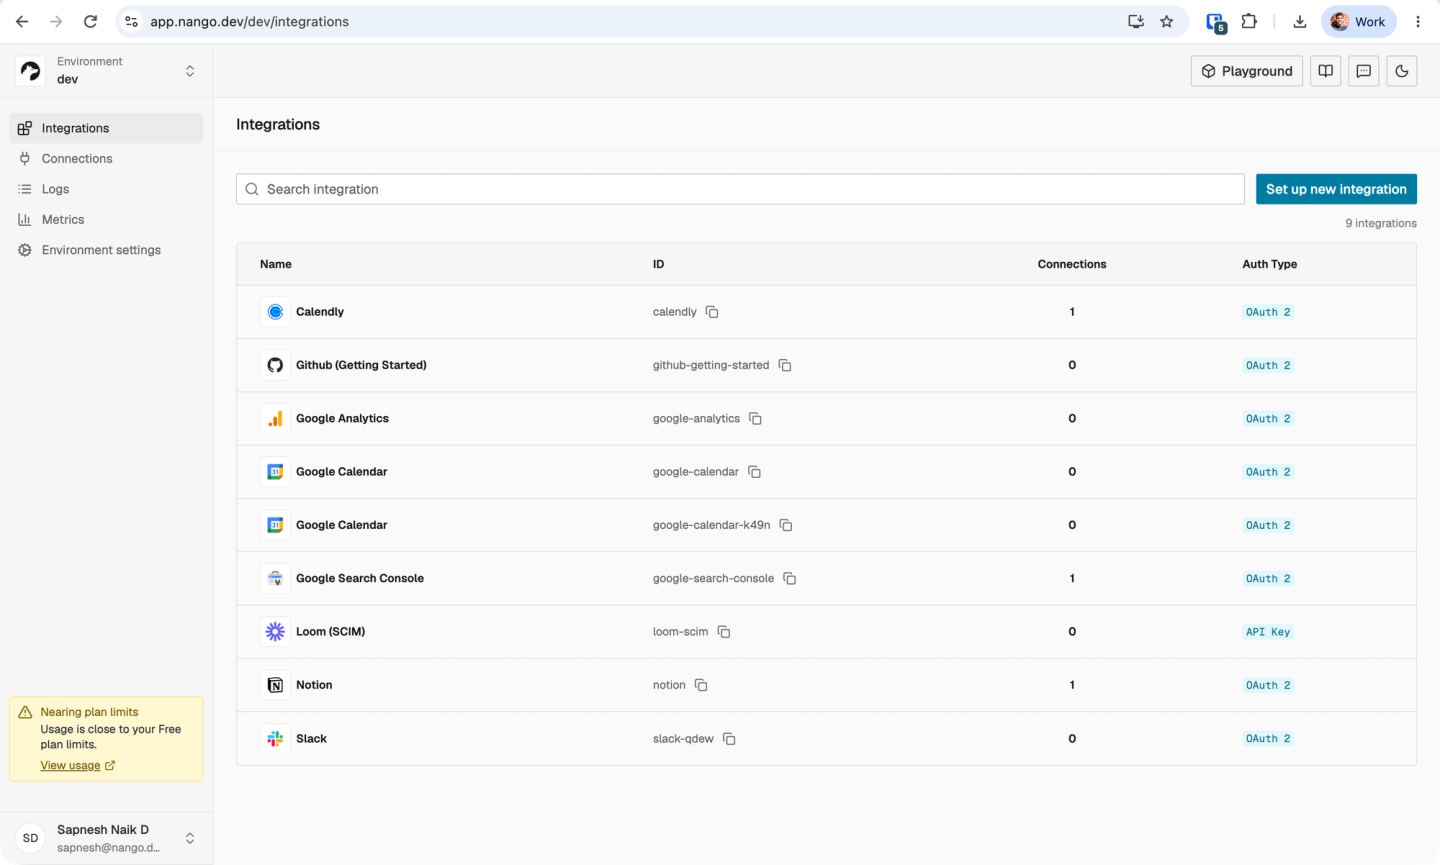The height and width of the screenshot is (865, 1440).
Task: Focus the Search integration field
Action: [x=740, y=189]
